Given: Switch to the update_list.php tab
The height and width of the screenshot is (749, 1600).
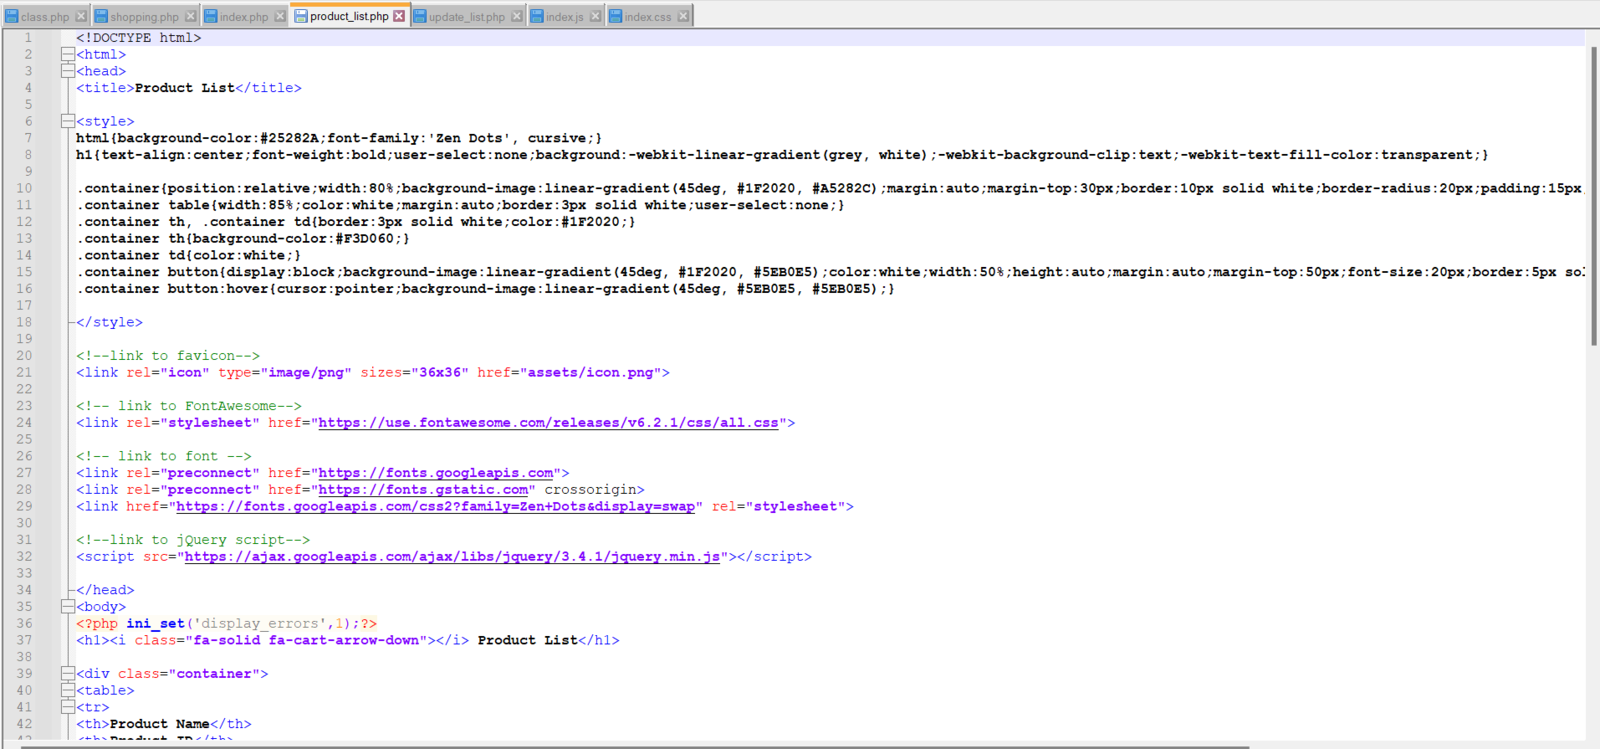Looking at the screenshot, I should pyautogui.click(x=467, y=17).
